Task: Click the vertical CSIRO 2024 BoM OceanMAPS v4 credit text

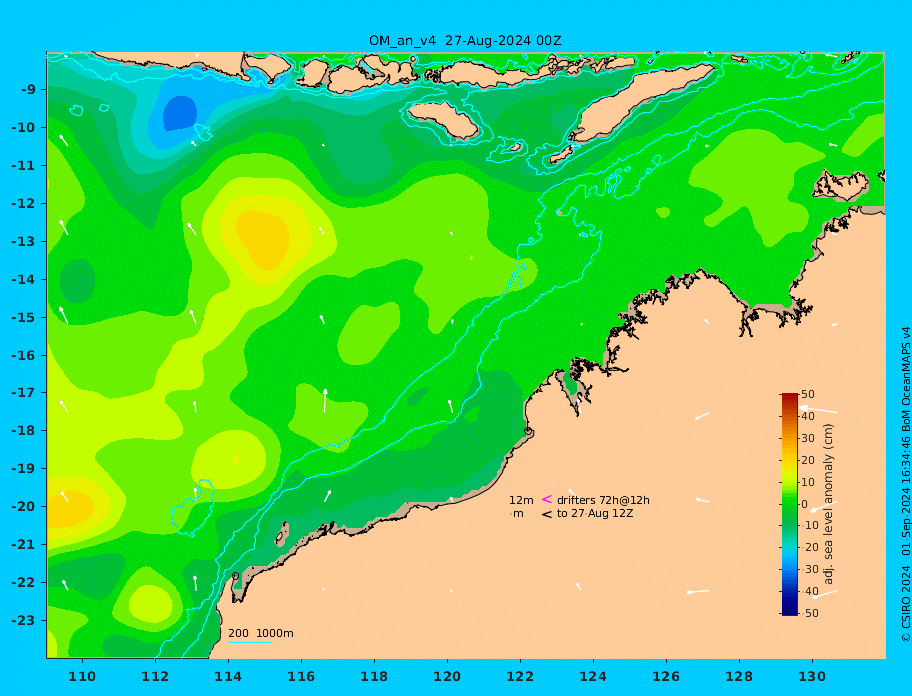Action: click(x=906, y=484)
